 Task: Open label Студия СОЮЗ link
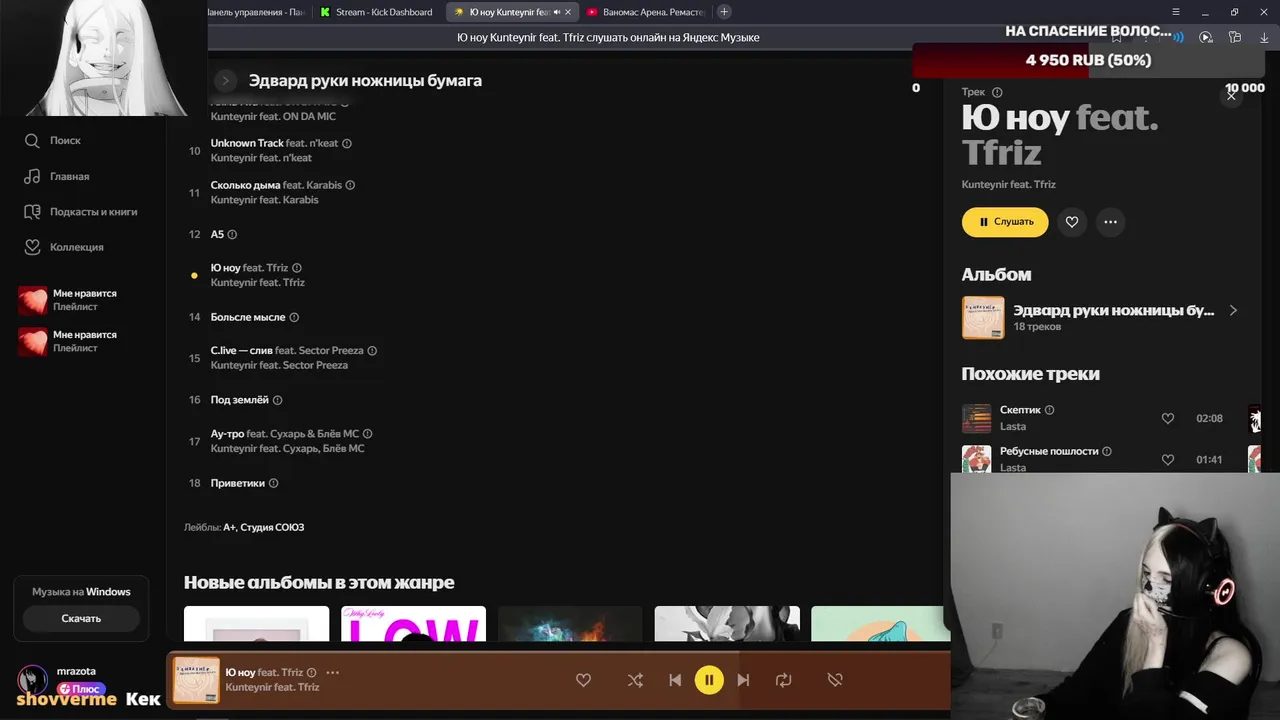tap(272, 527)
